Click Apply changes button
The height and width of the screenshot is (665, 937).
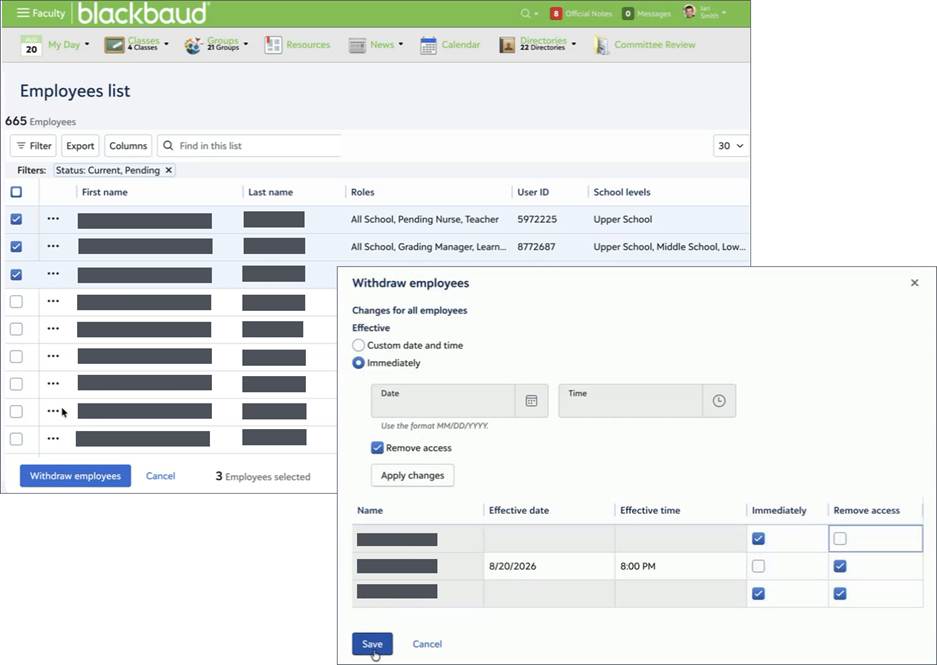pos(412,476)
